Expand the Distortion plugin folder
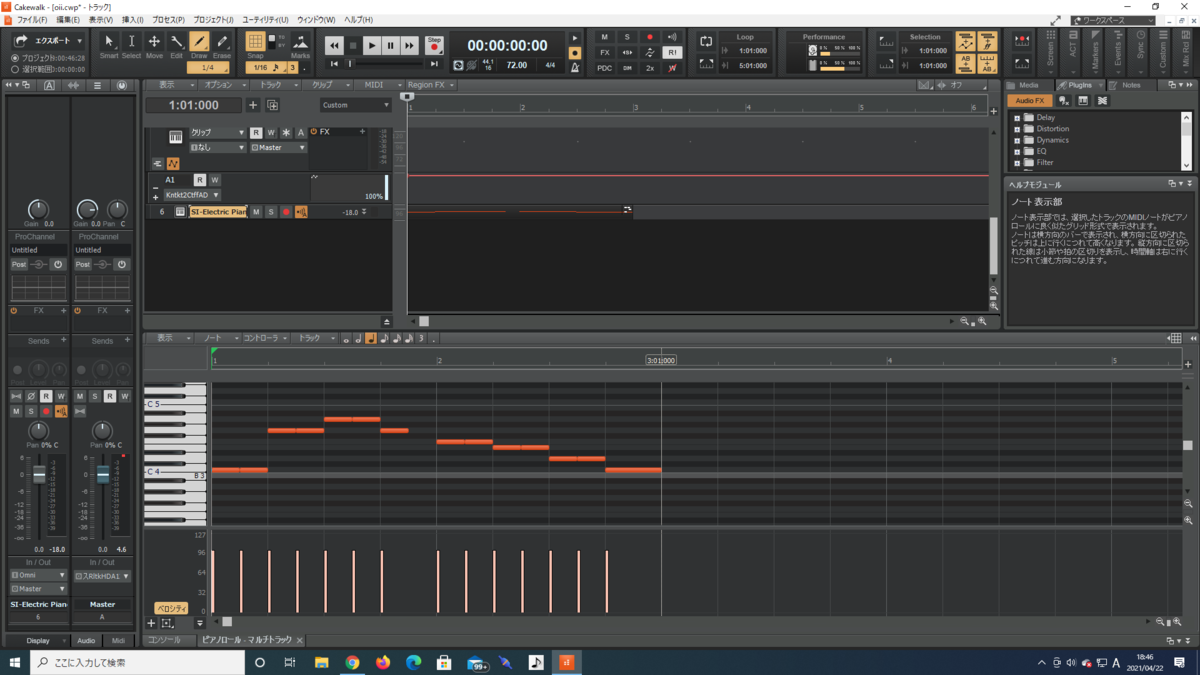This screenshot has width=1200, height=675. [1017, 129]
